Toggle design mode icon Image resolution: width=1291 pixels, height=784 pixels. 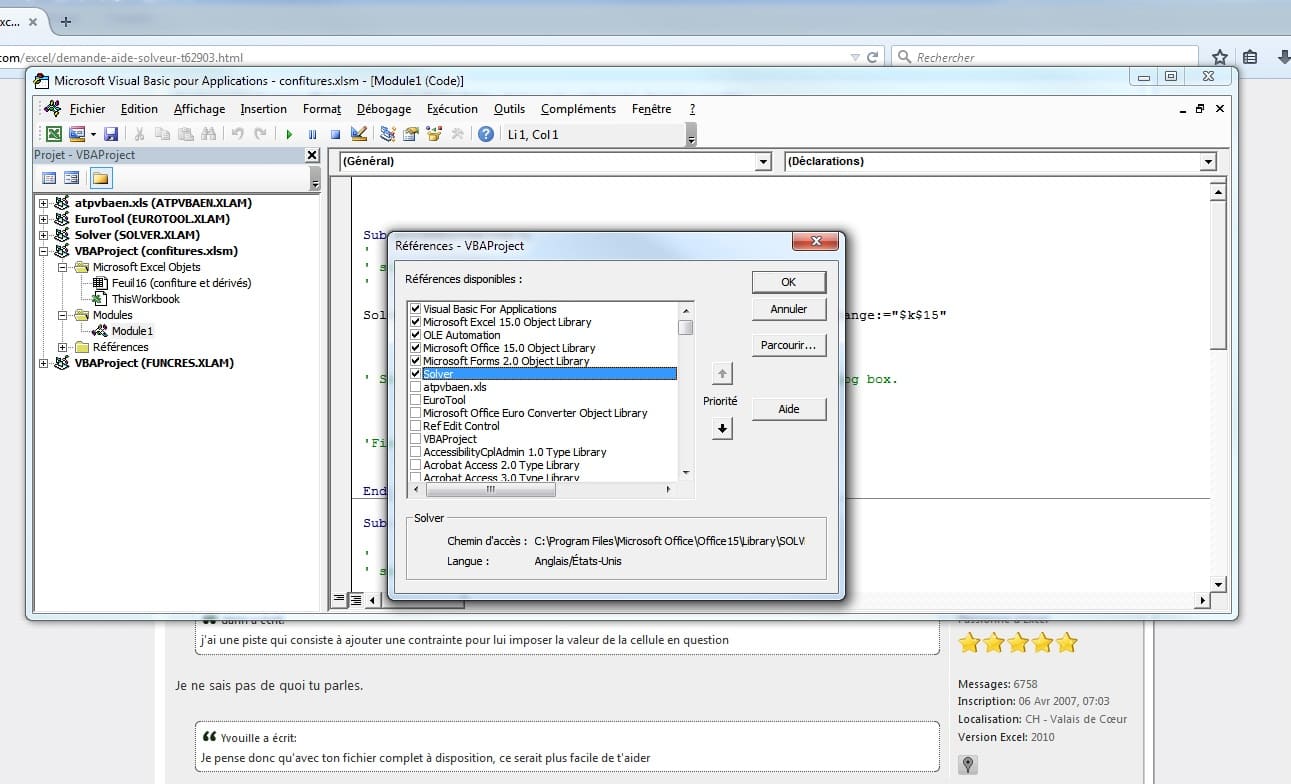click(x=359, y=134)
